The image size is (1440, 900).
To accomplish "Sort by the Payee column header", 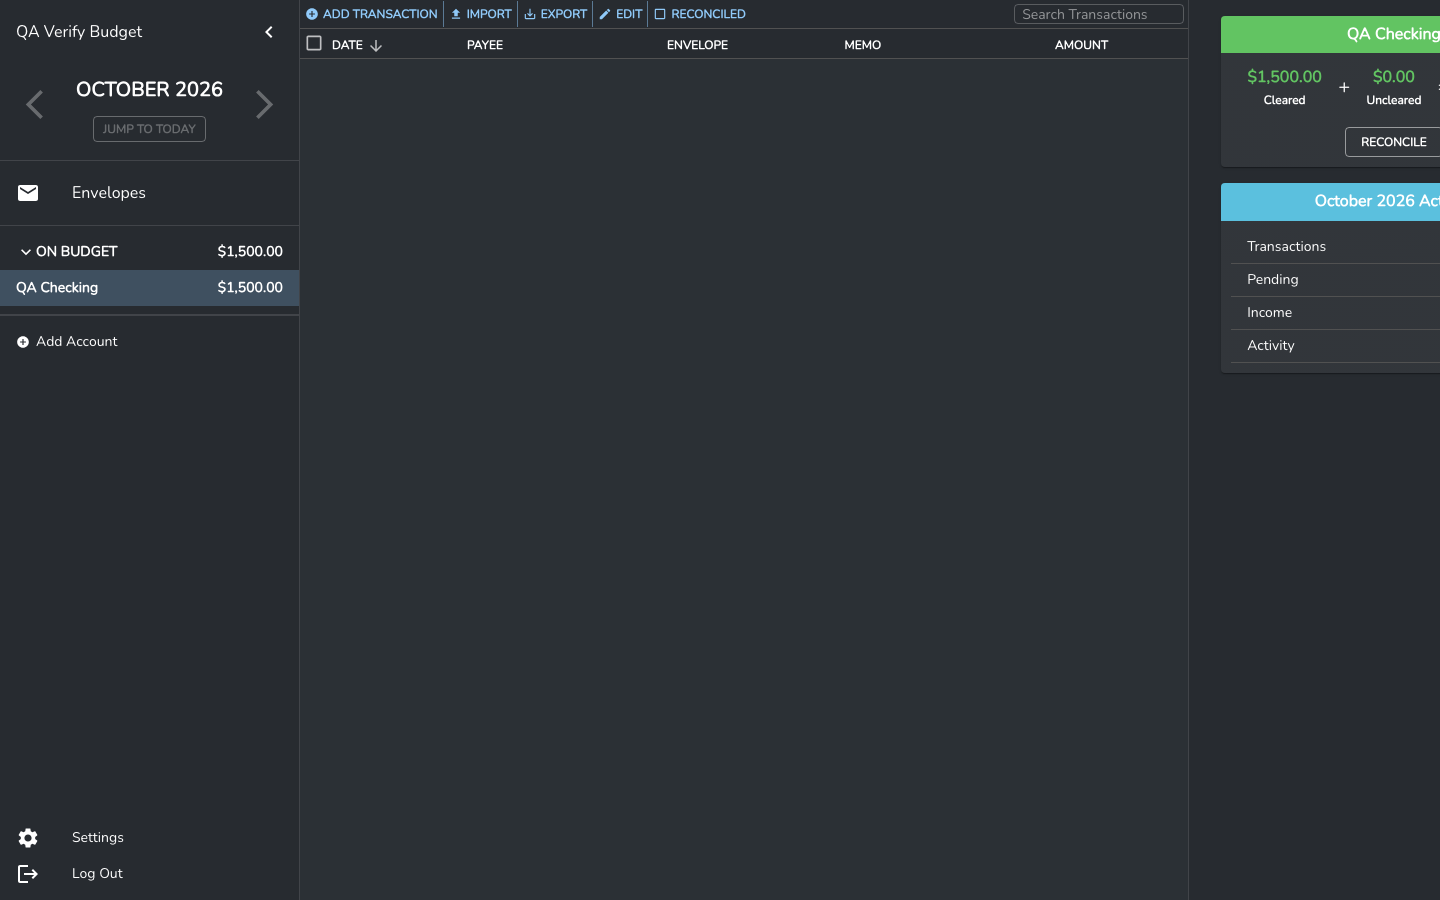I will pyautogui.click(x=485, y=45).
